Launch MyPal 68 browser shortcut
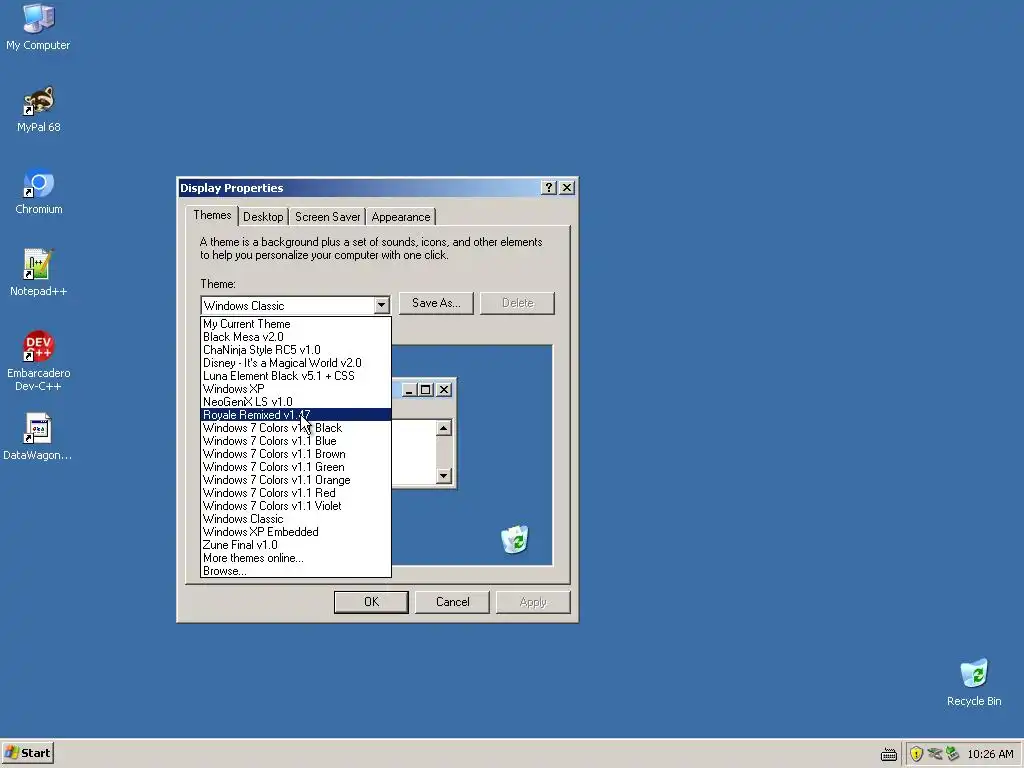The width and height of the screenshot is (1024, 768). [39, 109]
